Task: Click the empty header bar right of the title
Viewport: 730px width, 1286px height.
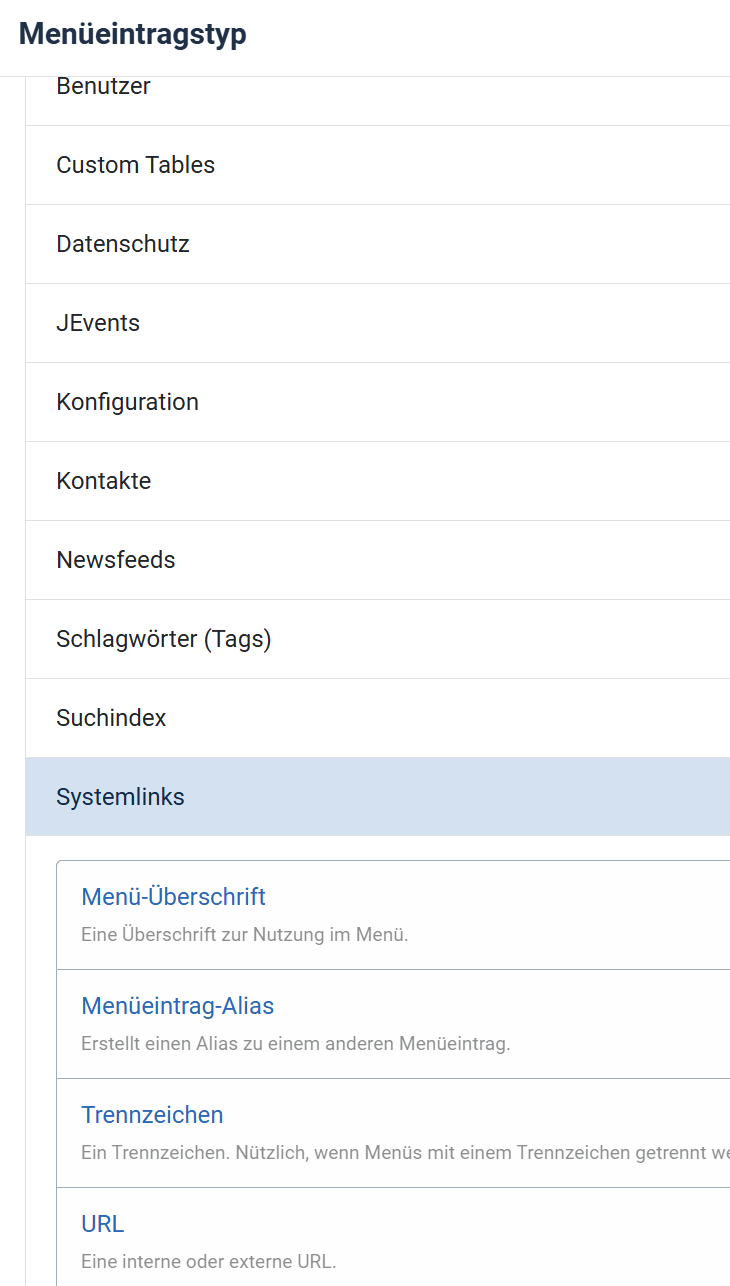Action: pos(500,35)
